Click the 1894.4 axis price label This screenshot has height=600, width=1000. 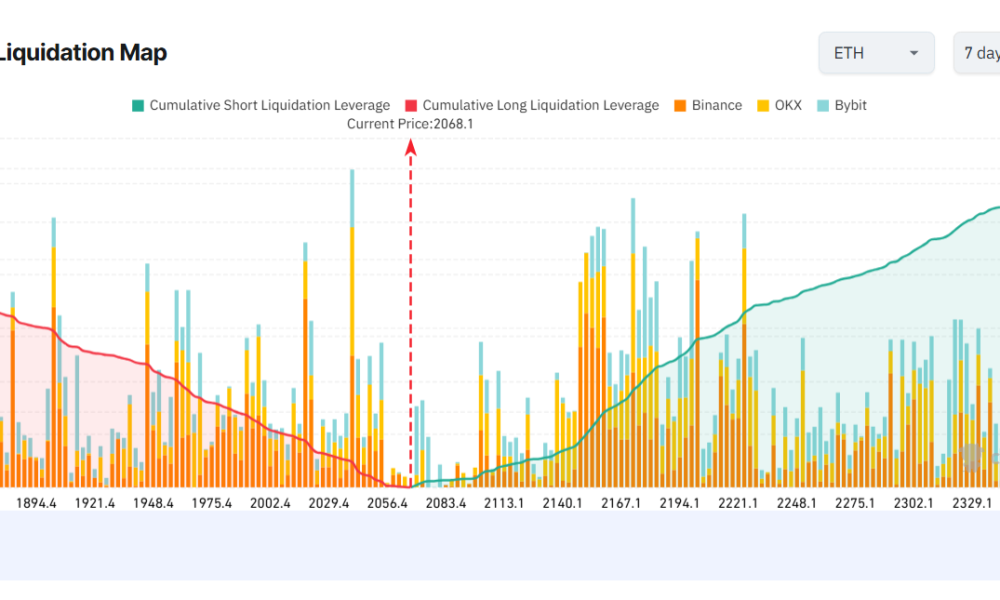point(38,503)
